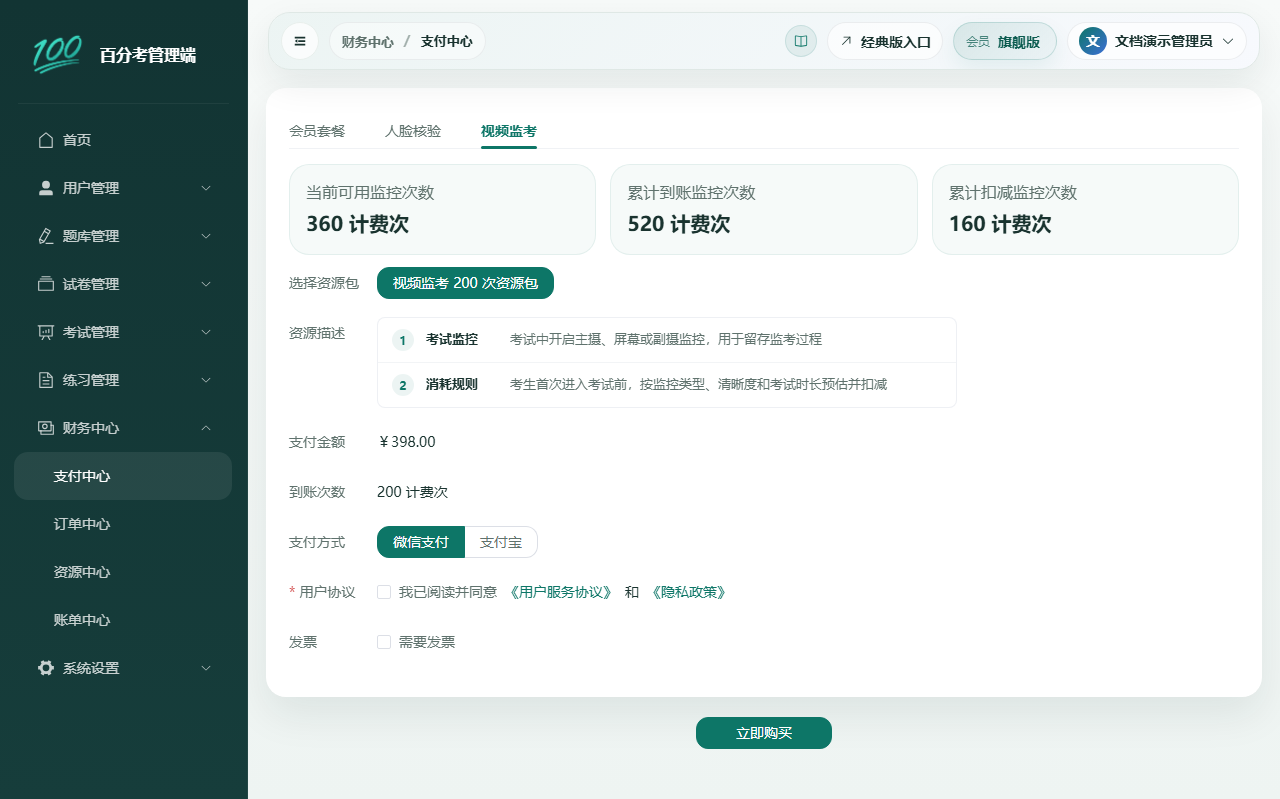Check the 用户协议 agreement checkbox

pyautogui.click(x=384, y=592)
